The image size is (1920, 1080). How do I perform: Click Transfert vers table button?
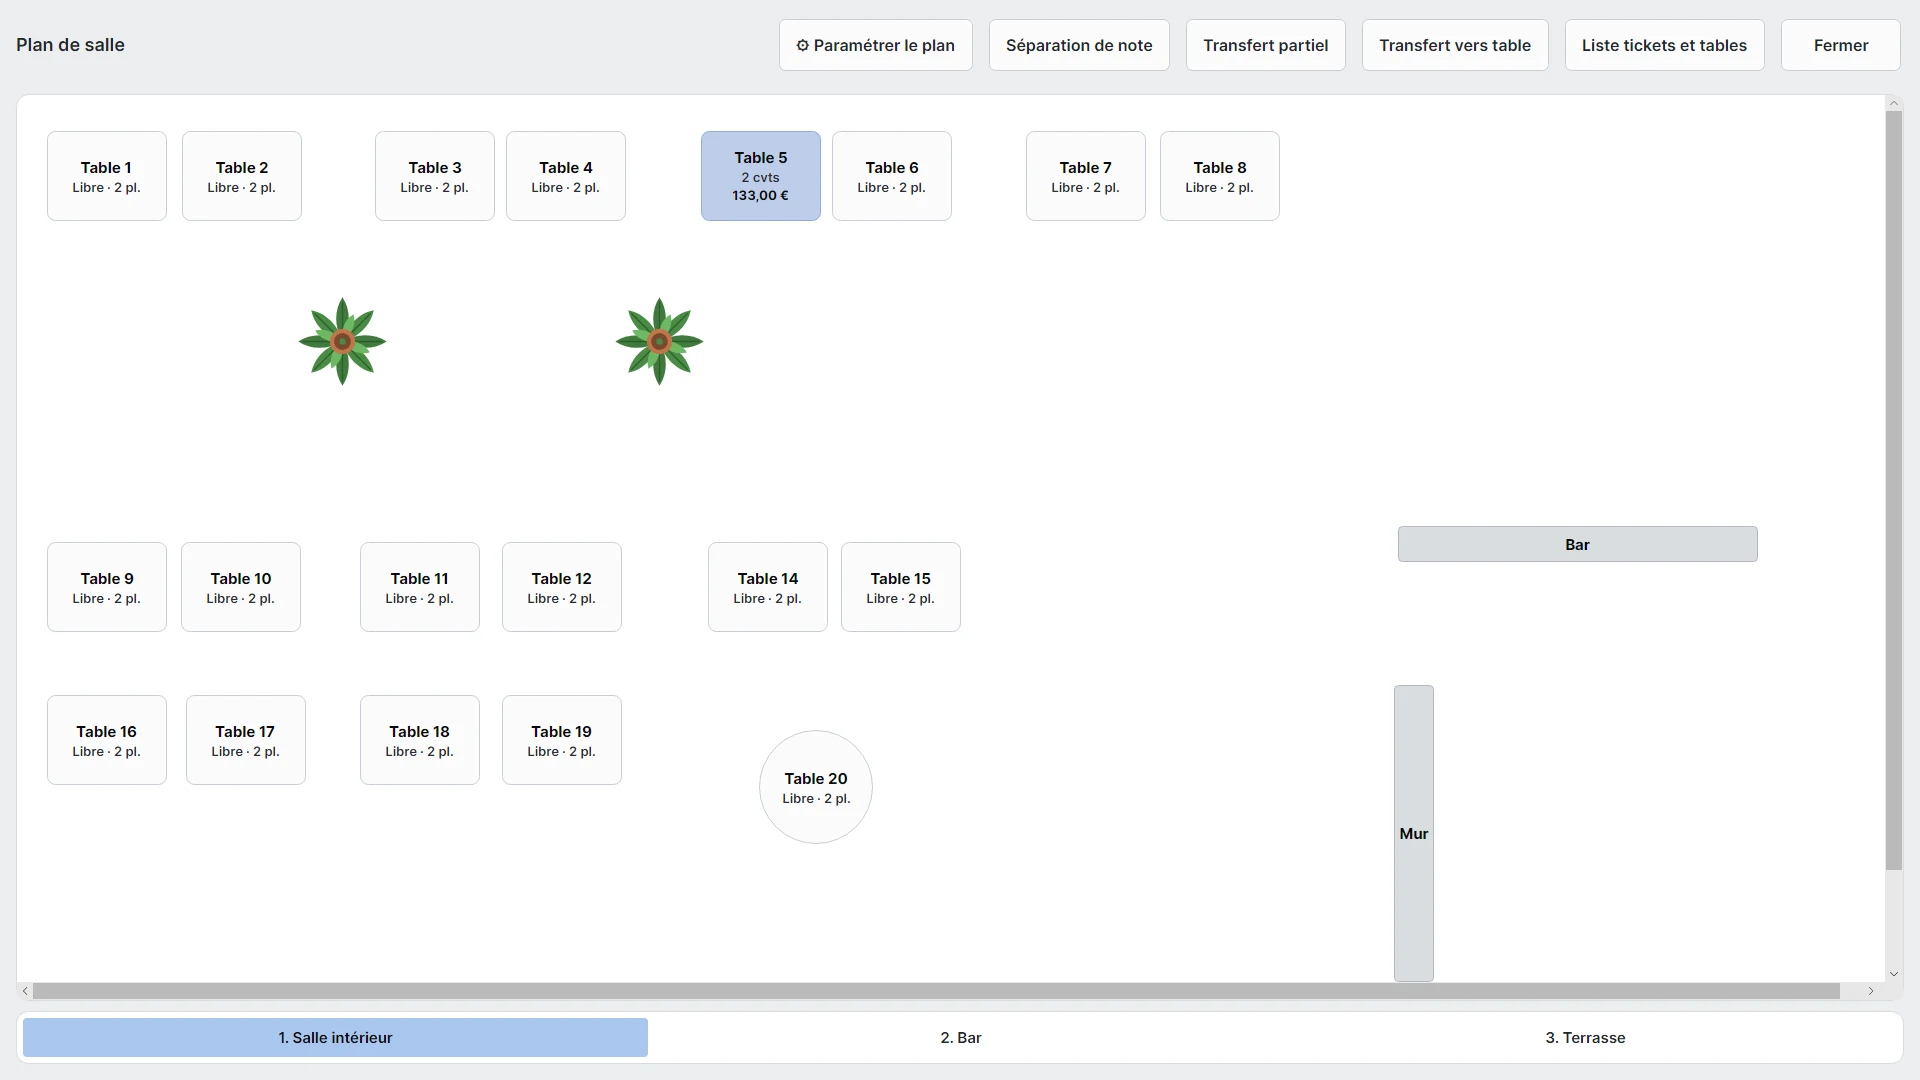click(x=1455, y=45)
